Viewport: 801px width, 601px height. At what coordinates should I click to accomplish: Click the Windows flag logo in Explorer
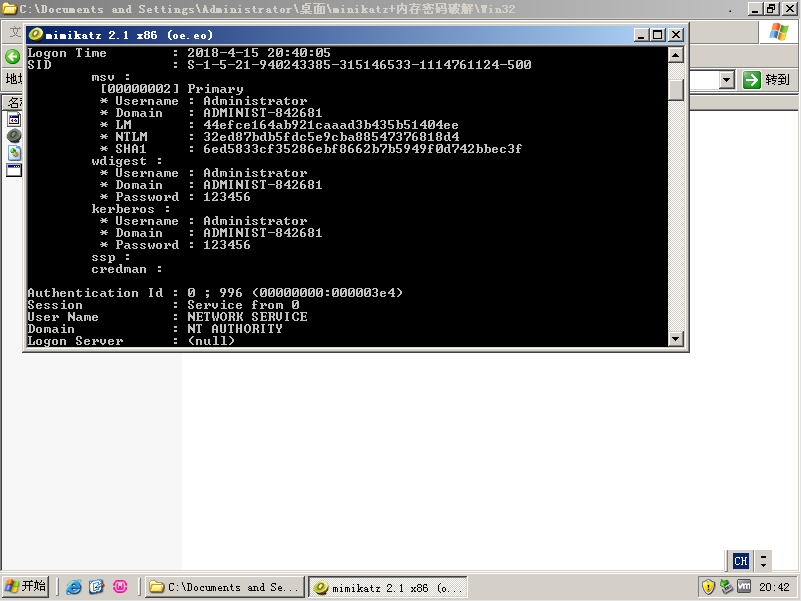pyautogui.click(x=779, y=32)
